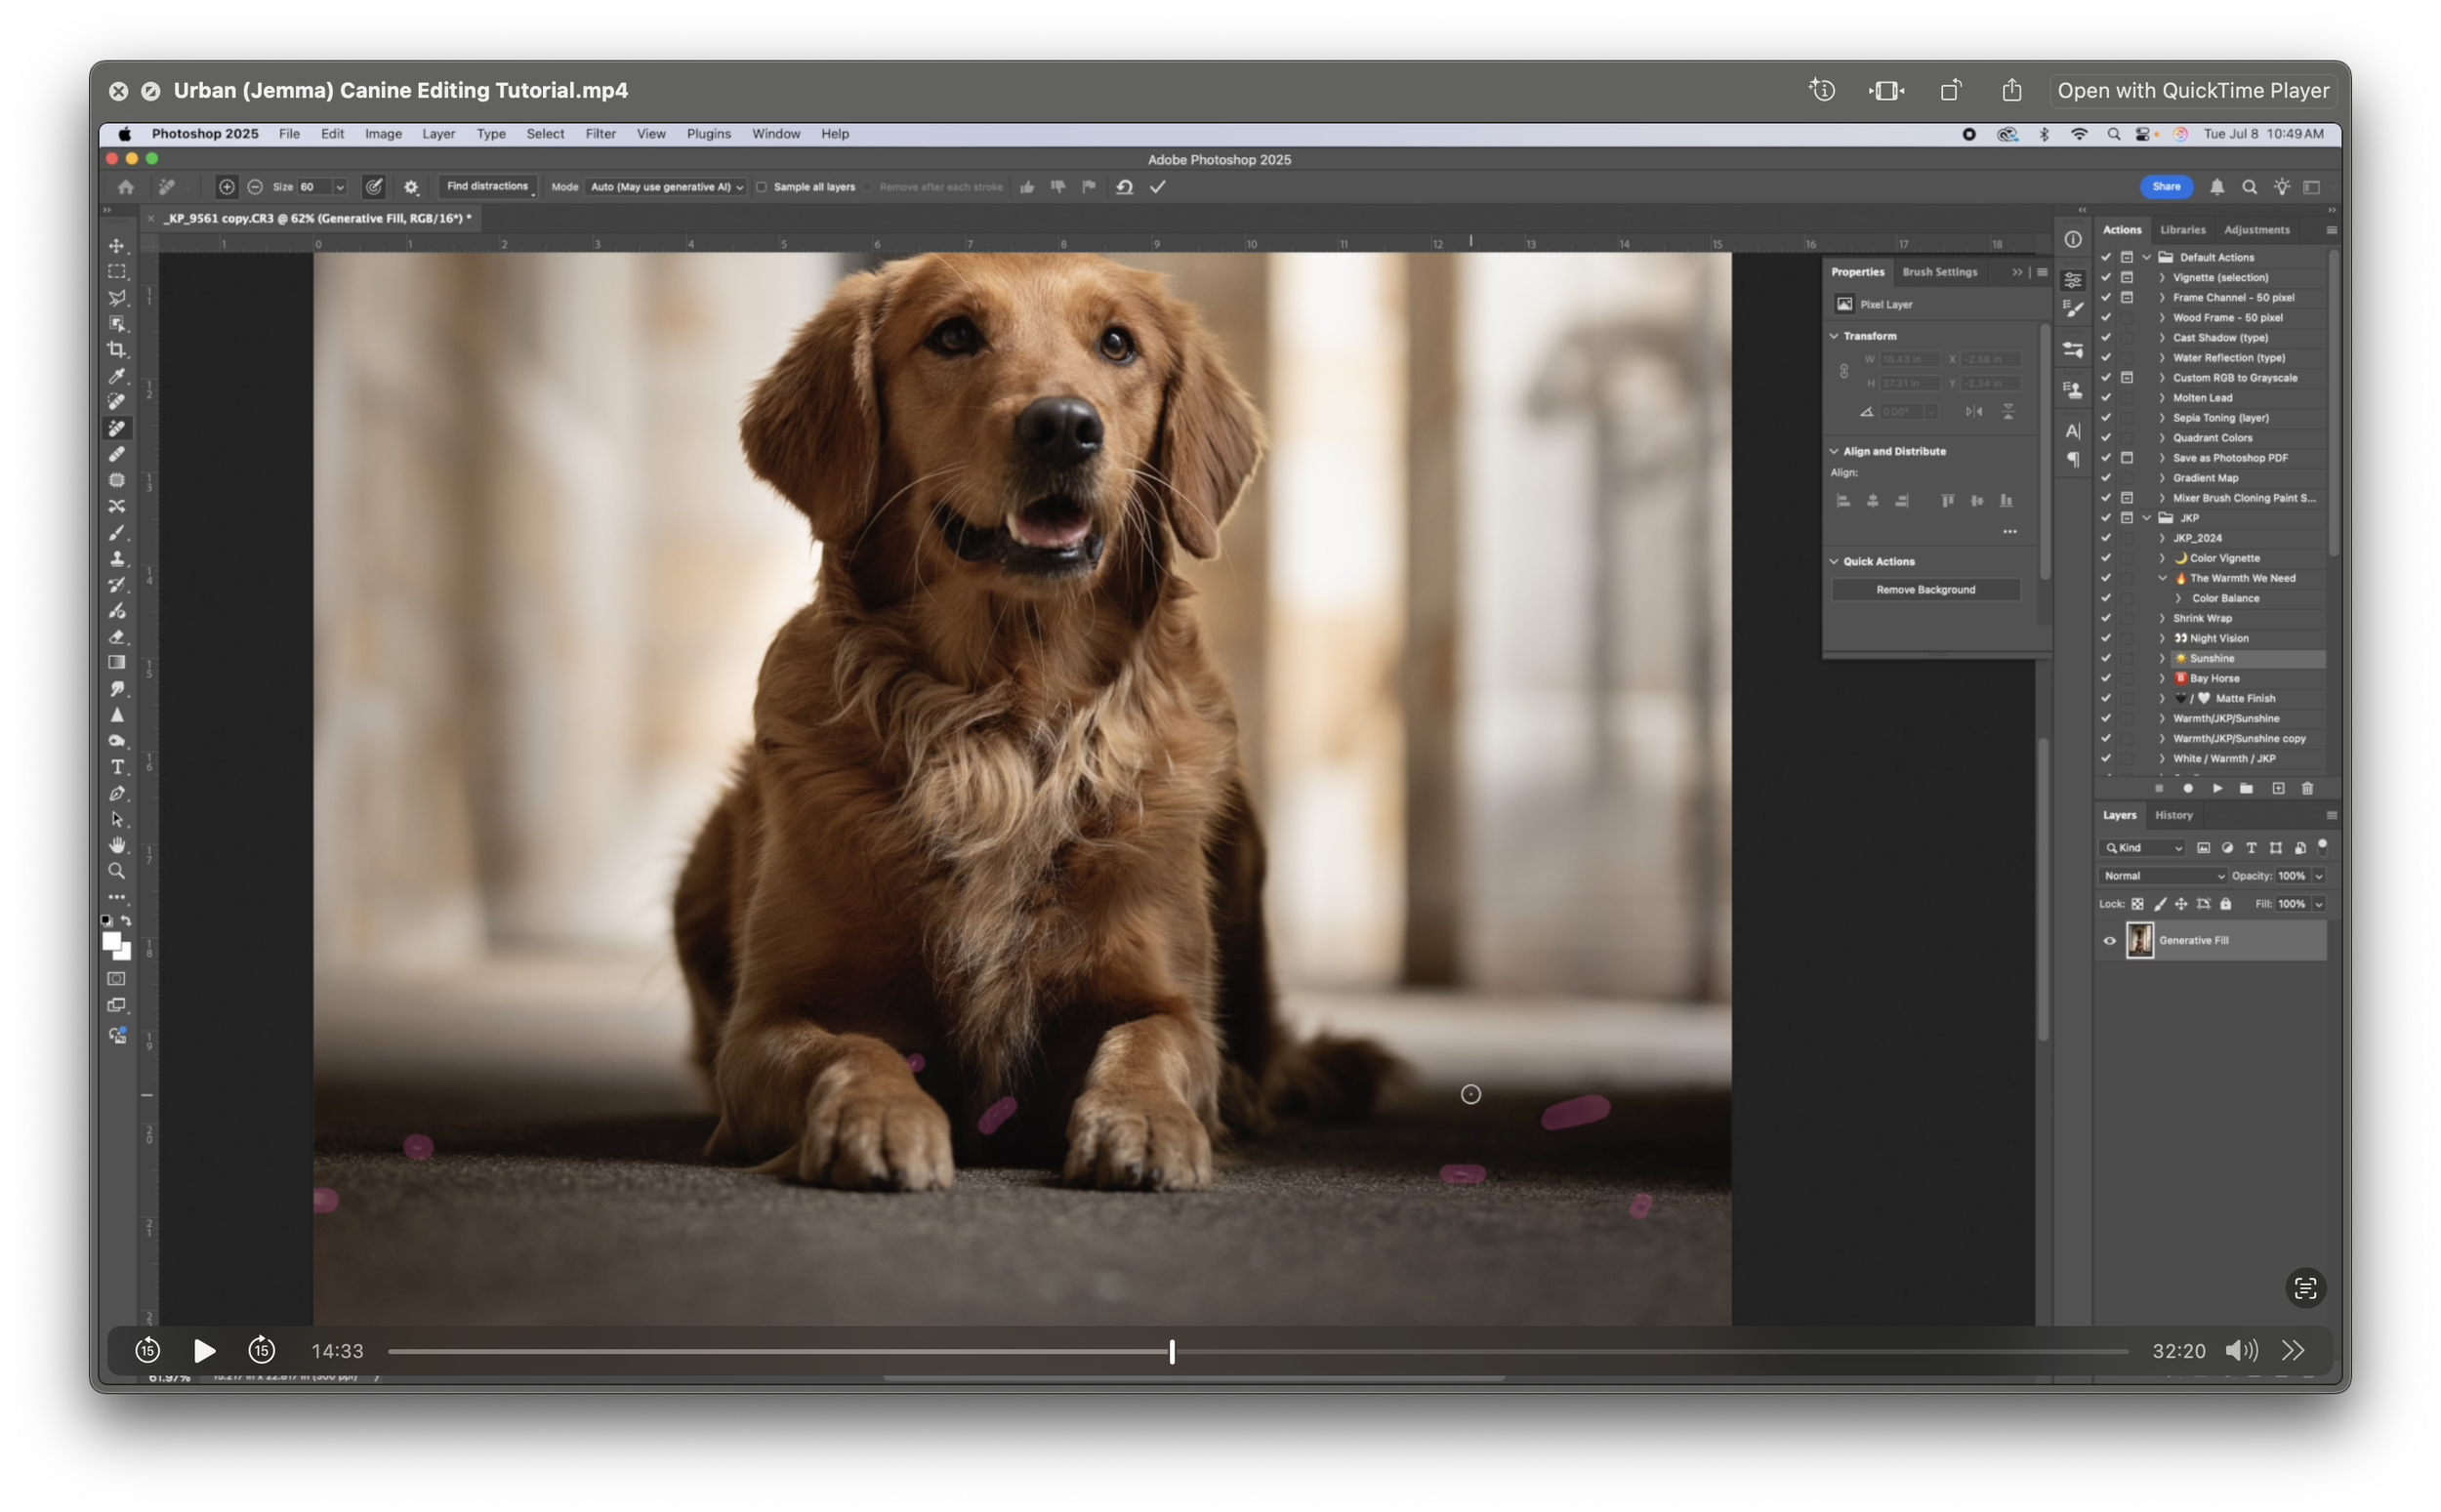Open the Normal blend mode dropdown
The image size is (2441, 1512).
point(2163,876)
